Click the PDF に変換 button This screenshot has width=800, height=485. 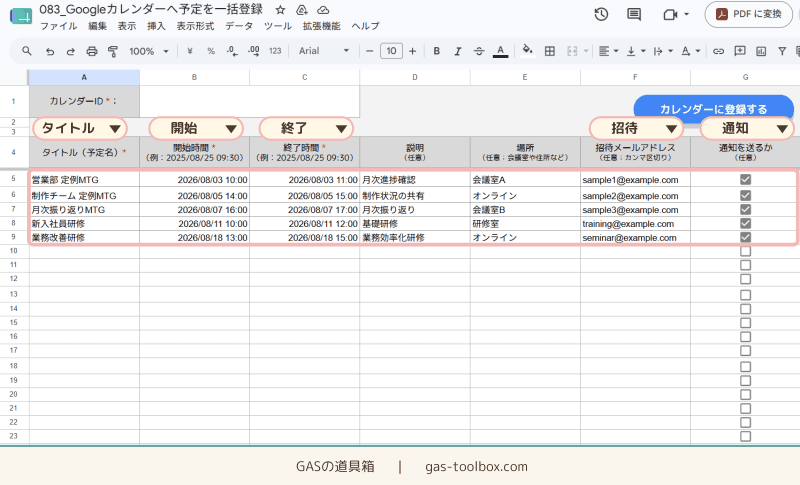point(748,14)
